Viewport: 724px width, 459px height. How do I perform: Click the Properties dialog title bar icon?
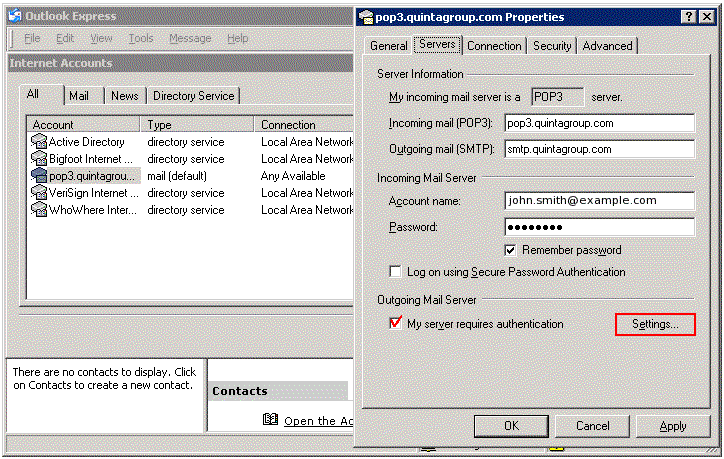(x=366, y=17)
